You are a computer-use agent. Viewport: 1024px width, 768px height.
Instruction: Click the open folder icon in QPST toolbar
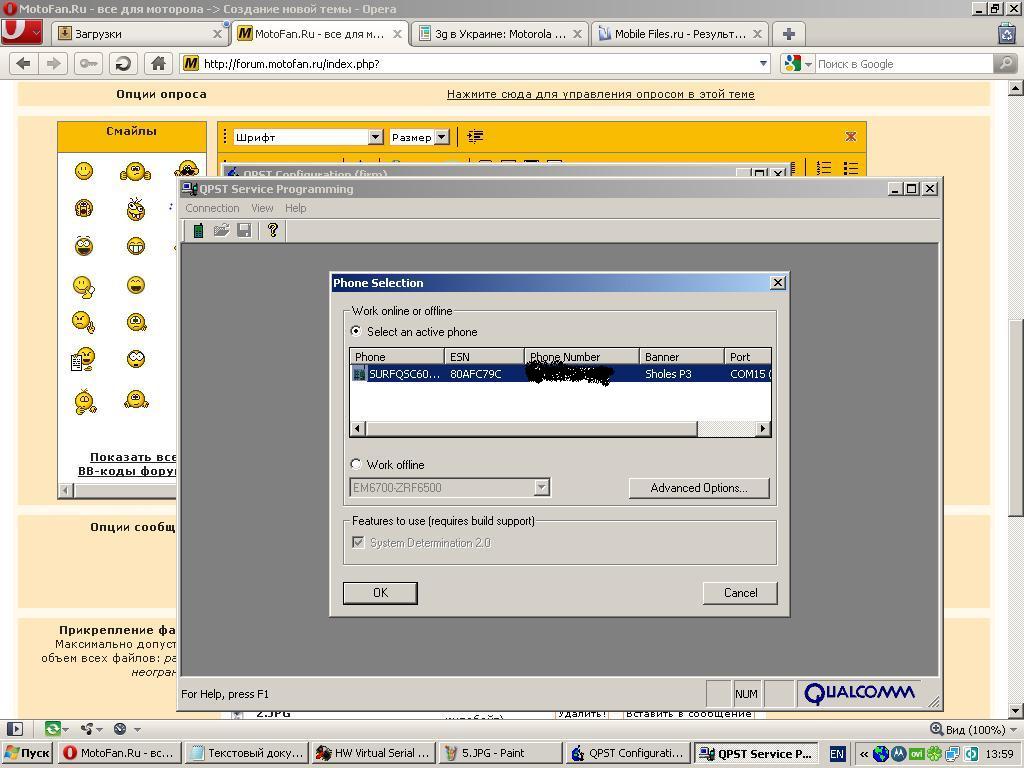[221, 230]
